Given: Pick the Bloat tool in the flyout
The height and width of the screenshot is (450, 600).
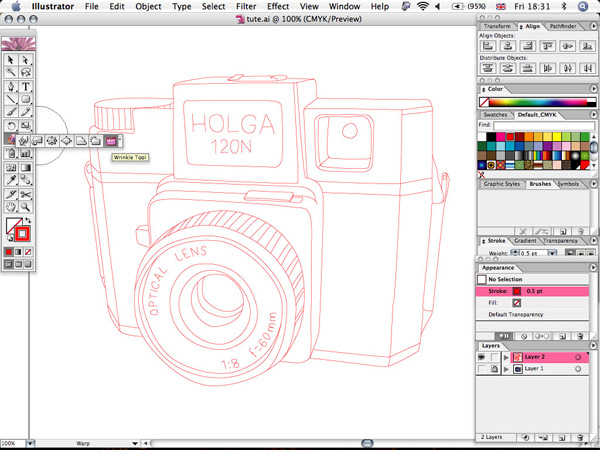Looking at the screenshot, I should pos(67,141).
